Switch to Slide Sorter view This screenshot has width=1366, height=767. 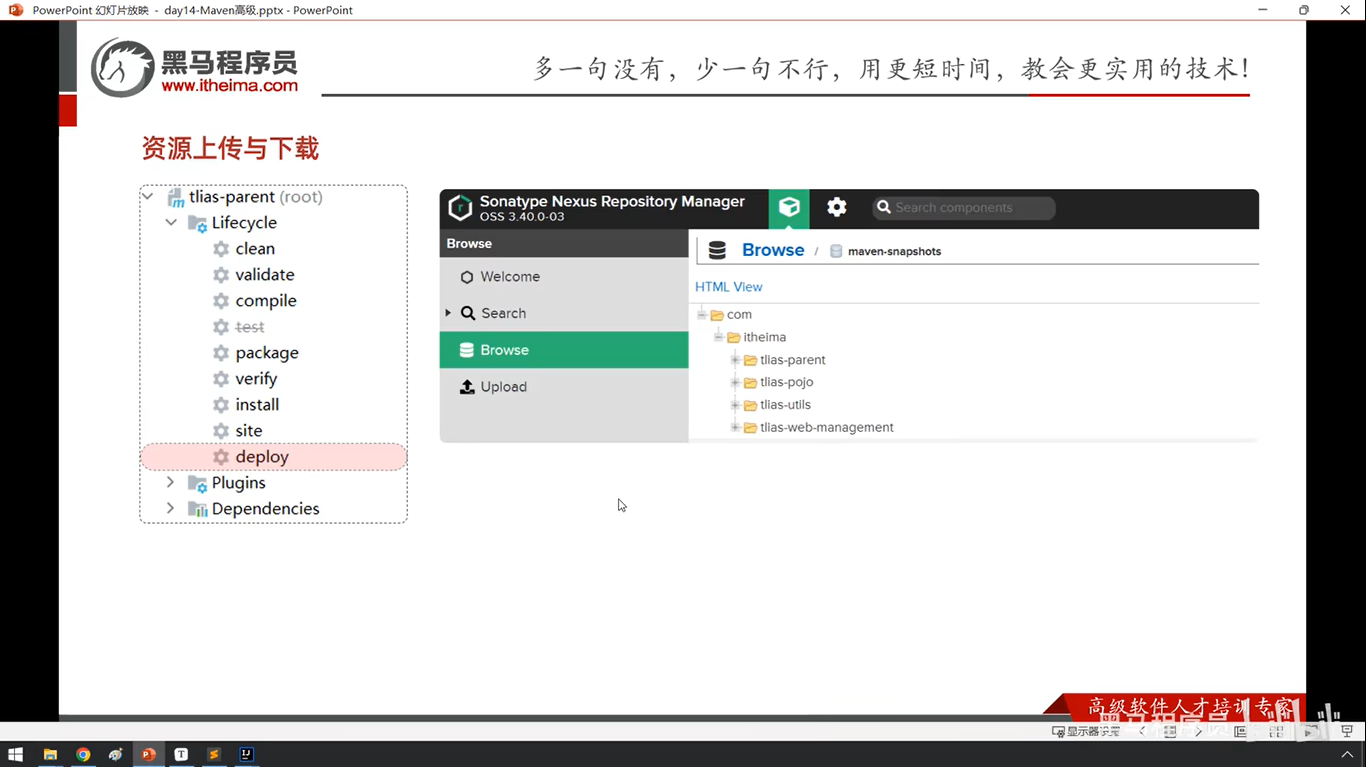point(1276,732)
